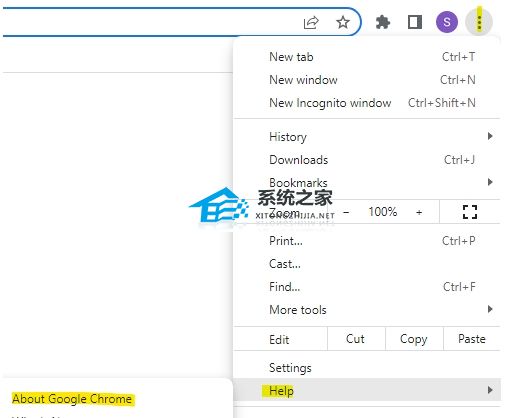Open the purple S profile avatar
530x418 pixels.
[447, 22]
